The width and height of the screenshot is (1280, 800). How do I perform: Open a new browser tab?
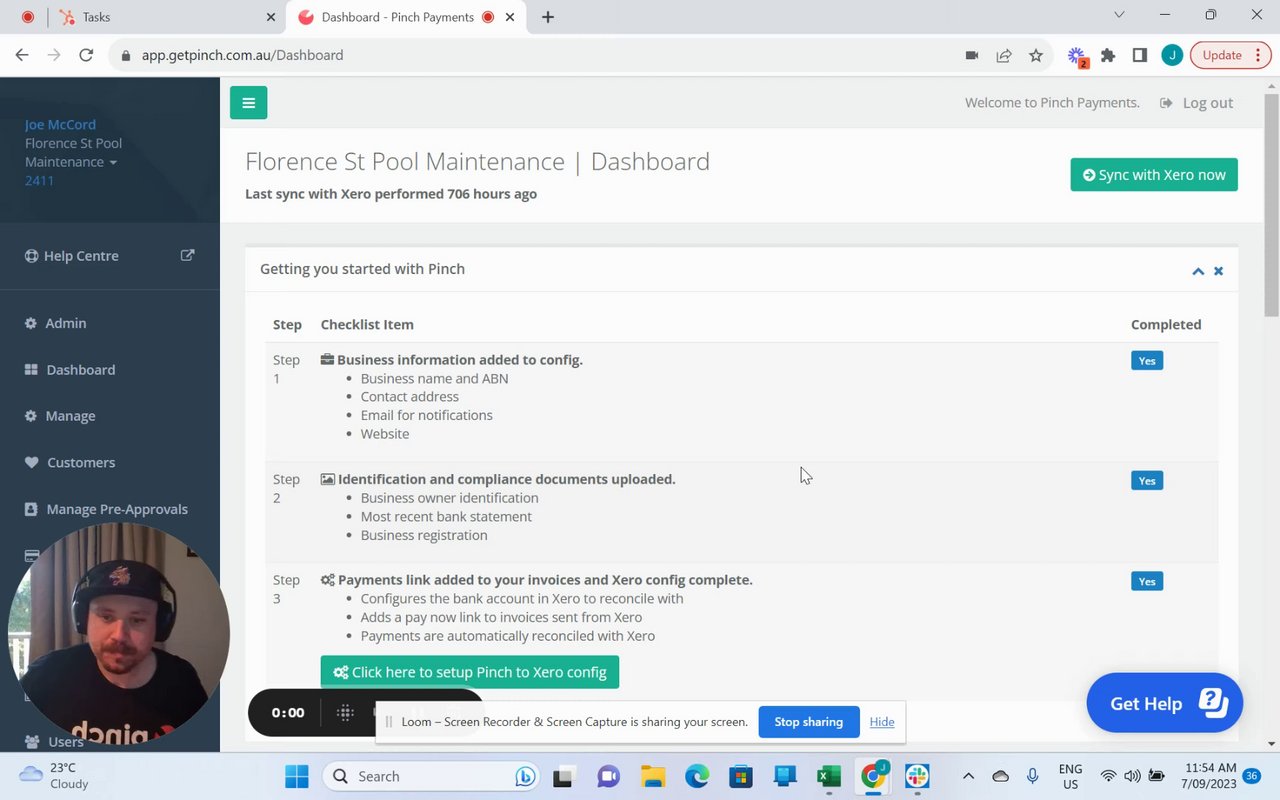coord(547,17)
